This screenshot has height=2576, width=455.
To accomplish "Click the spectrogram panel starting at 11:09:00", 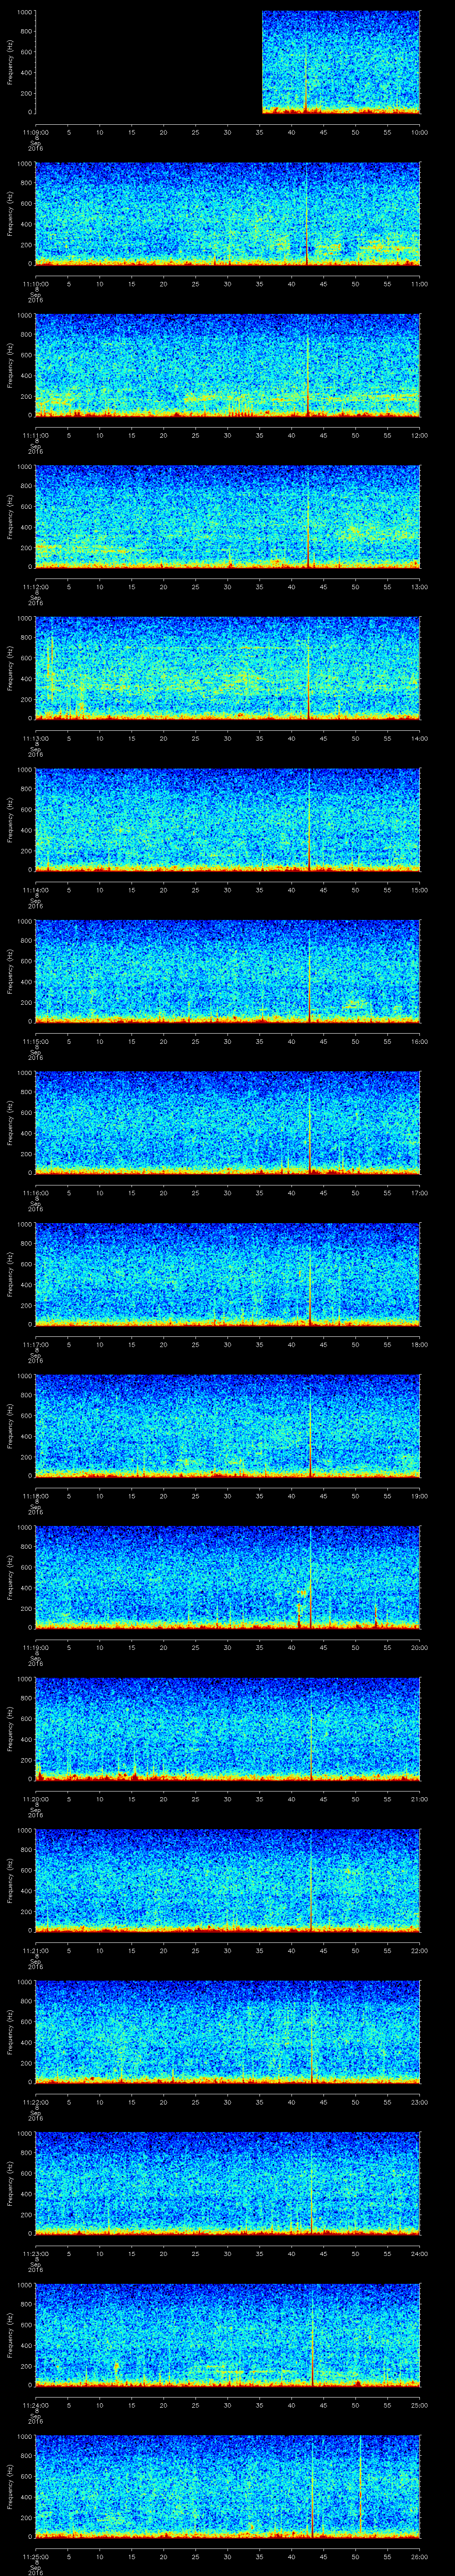I will [228, 62].
